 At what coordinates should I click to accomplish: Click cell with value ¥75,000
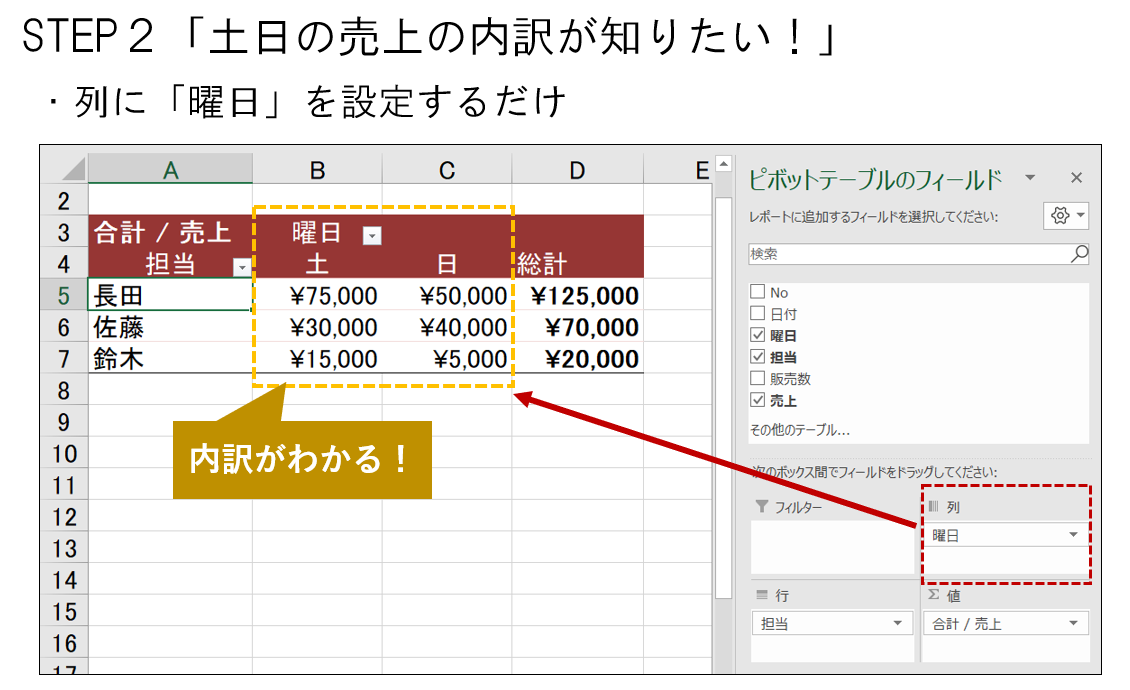click(317, 295)
